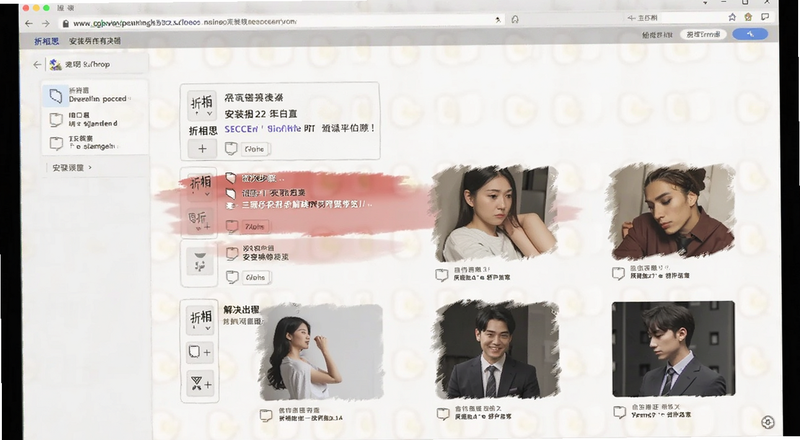Click the white pill button in the header bar
This screenshot has height=440, width=800.
coord(703,34)
